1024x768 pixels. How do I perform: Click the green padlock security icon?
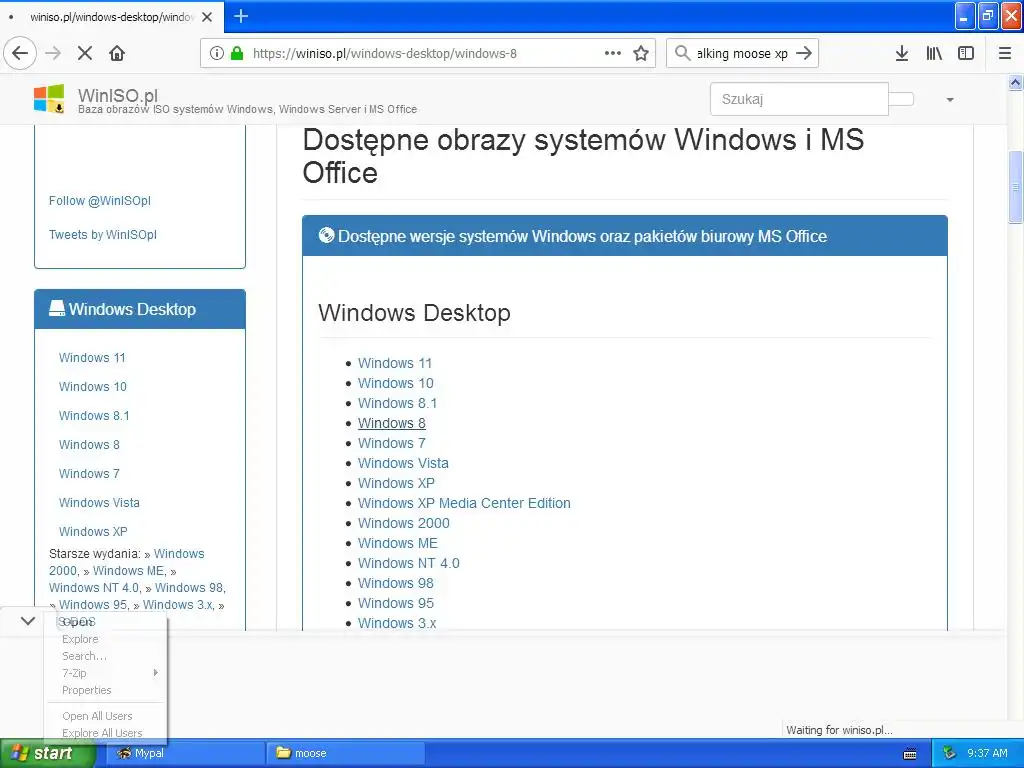(x=237, y=53)
